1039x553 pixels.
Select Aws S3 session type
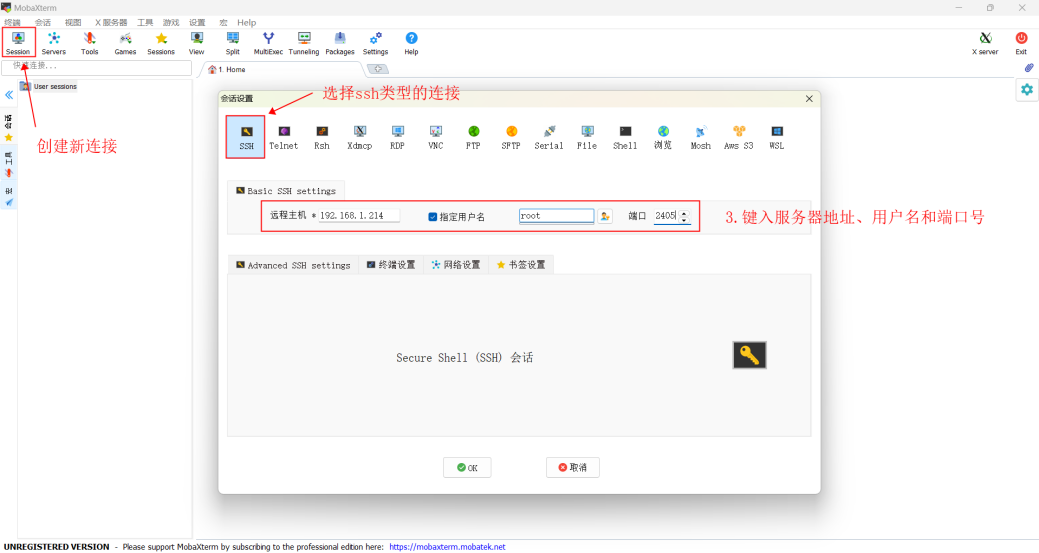(x=739, y=138)
